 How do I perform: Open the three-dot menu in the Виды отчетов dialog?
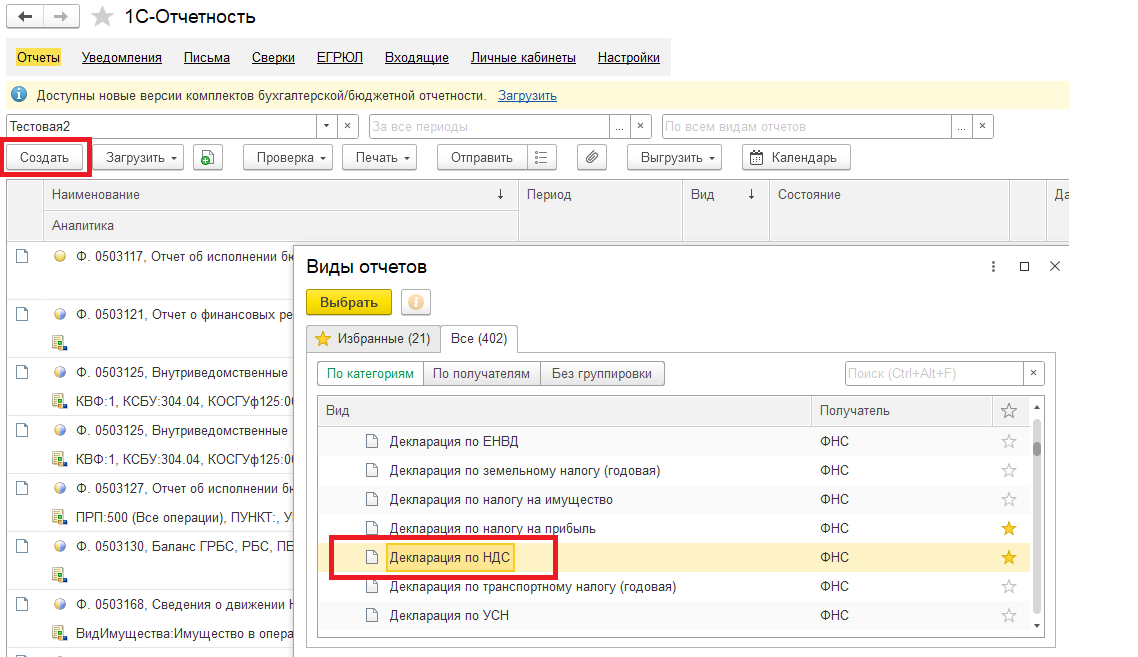click(993, 266)
